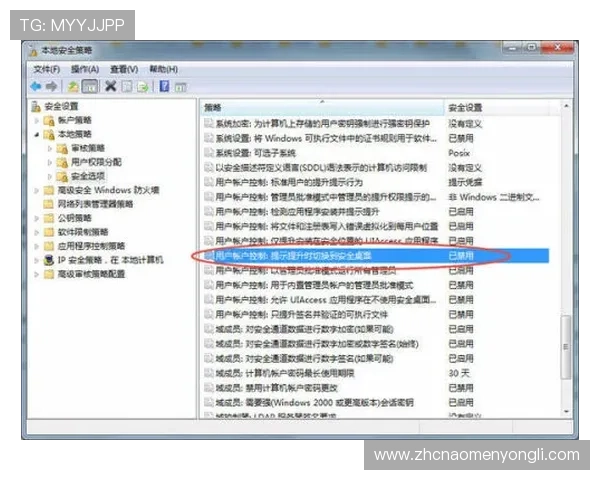Click the 公钥策略 folder icon
This screenshot has width=600, height=480.
49,218
